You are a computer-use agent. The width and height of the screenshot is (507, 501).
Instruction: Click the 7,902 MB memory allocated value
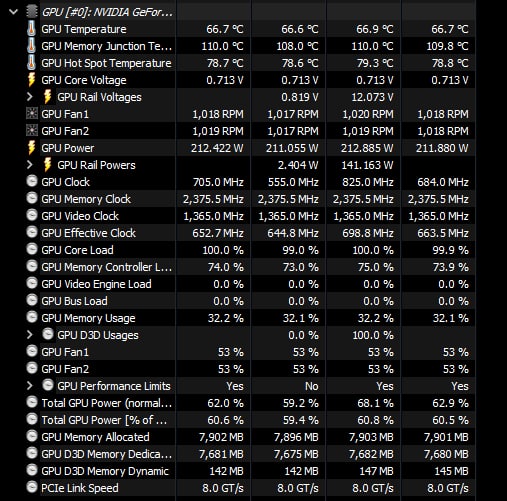pos(221,437)
